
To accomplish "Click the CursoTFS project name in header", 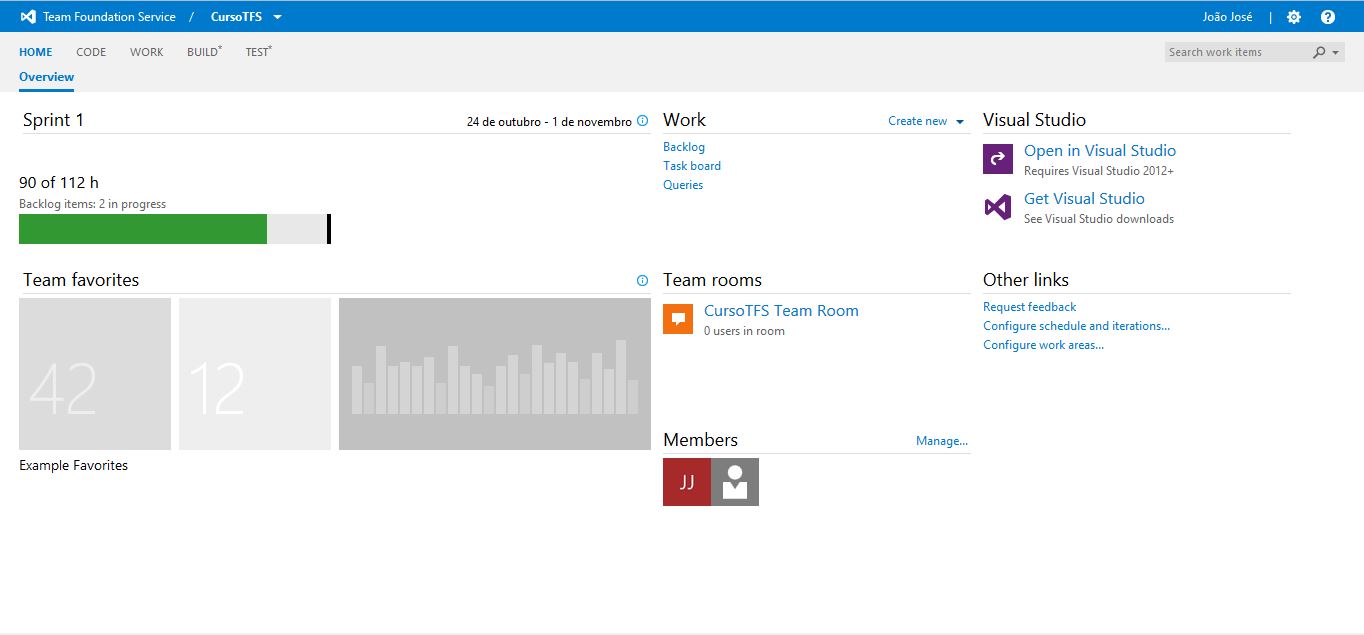I will [x=236, y=17].
